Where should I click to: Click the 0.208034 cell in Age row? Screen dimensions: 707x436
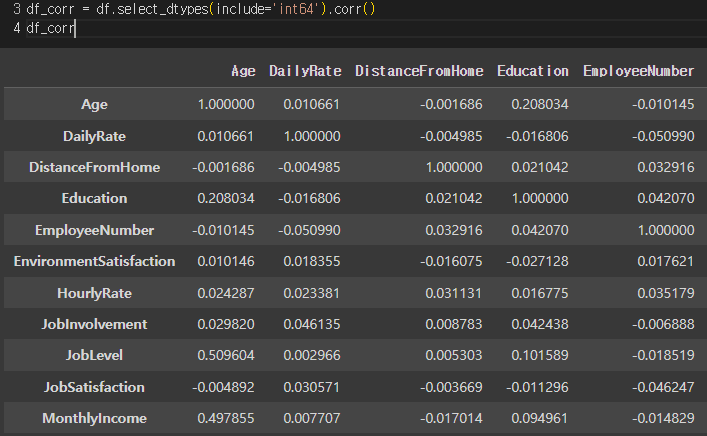coord(540,105)
